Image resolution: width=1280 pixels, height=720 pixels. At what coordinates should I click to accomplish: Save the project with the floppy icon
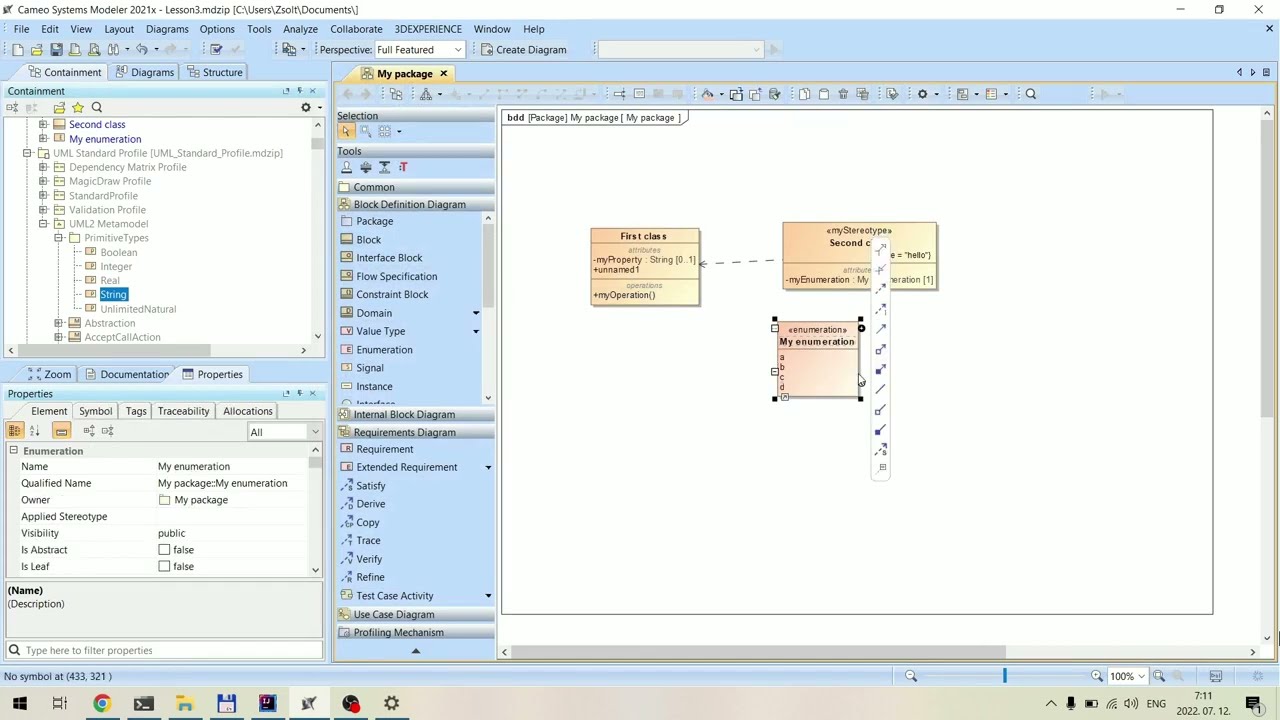[x=56, y=49]
